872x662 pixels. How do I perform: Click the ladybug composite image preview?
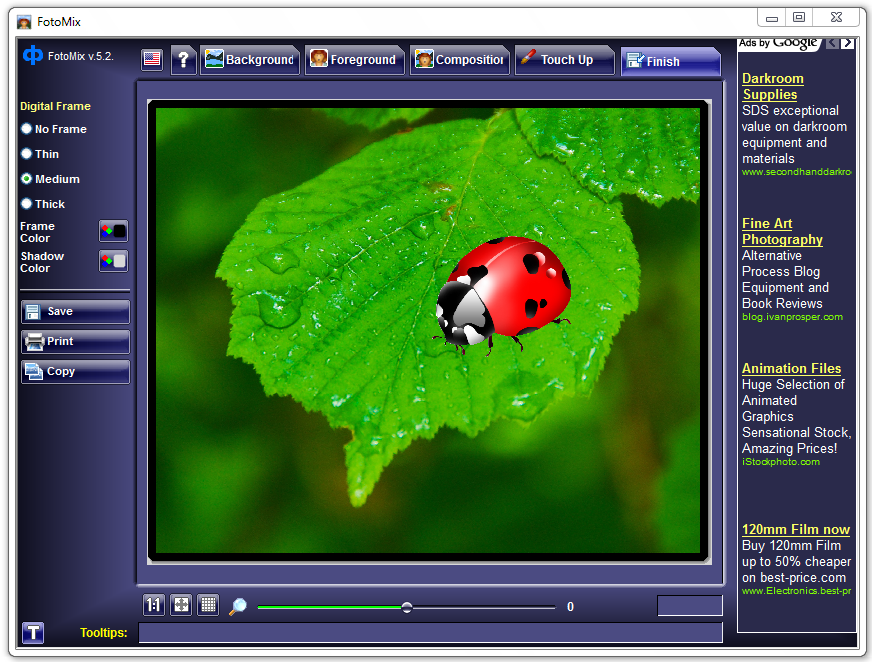tap(429, 332)
